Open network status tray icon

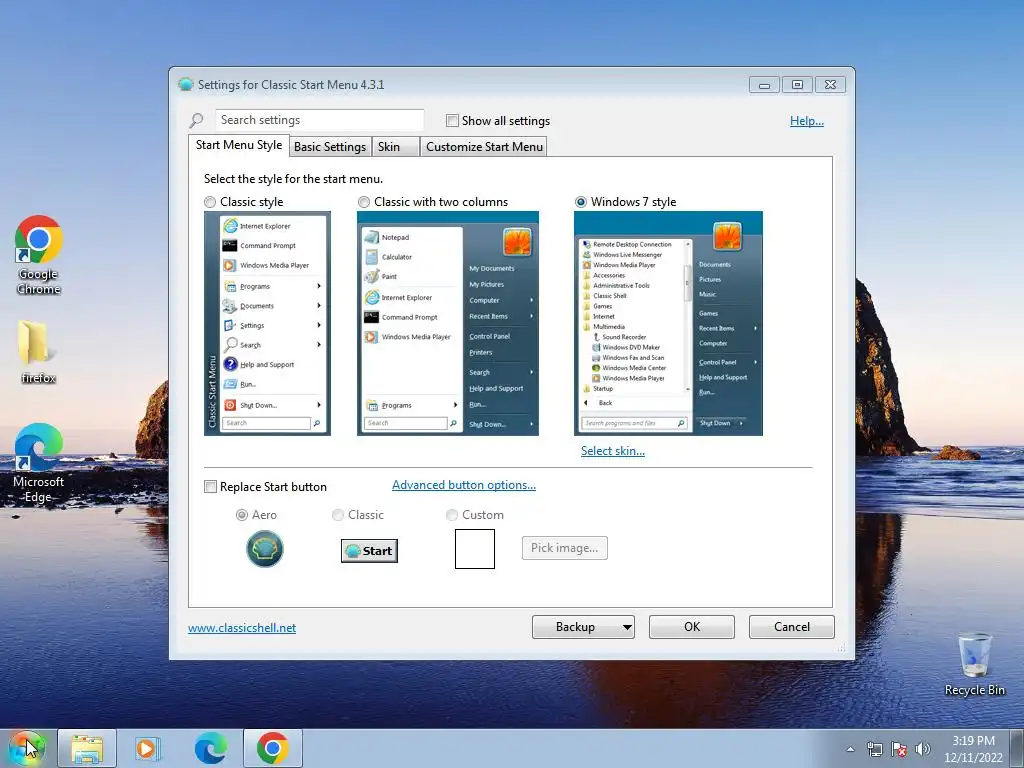pyautogui.click(x=874, y=749)
